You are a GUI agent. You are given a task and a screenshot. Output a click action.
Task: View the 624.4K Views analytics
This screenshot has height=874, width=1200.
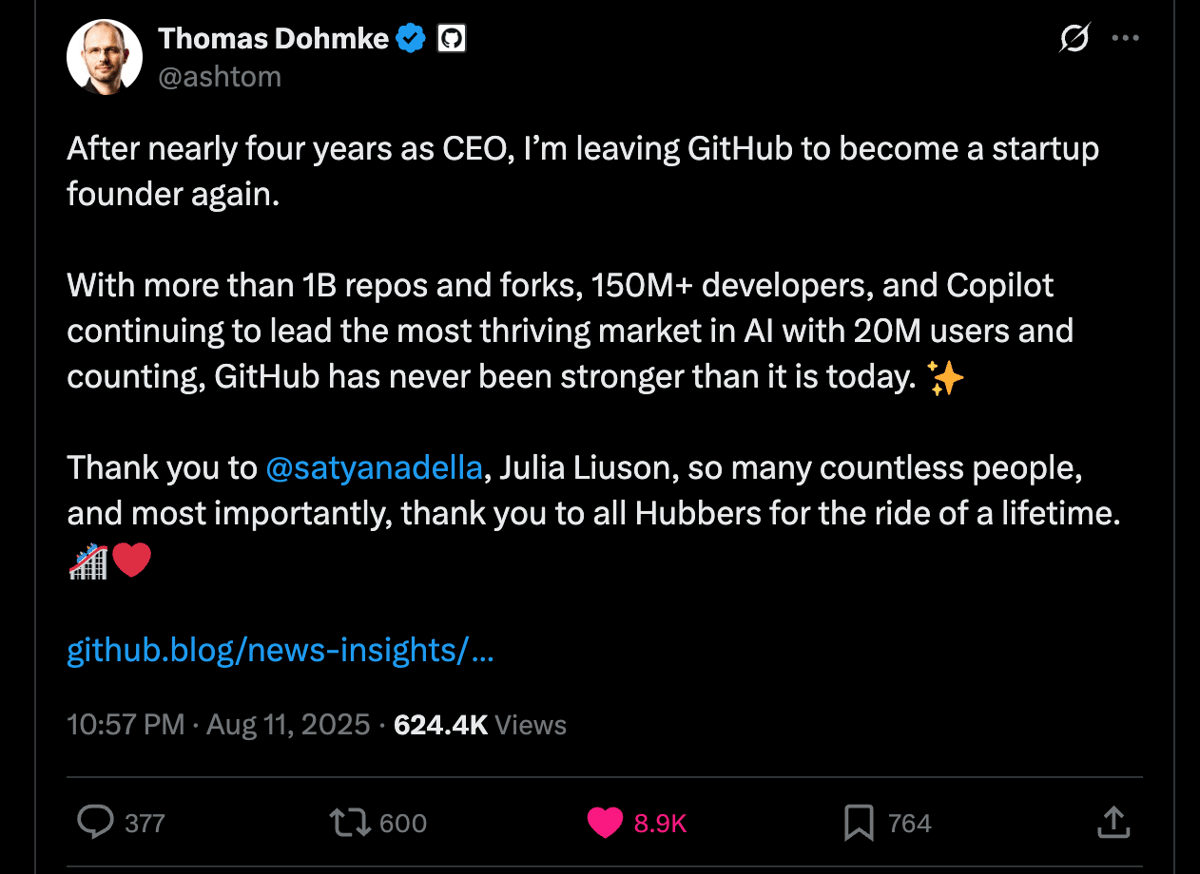click(x=480, y=724)
